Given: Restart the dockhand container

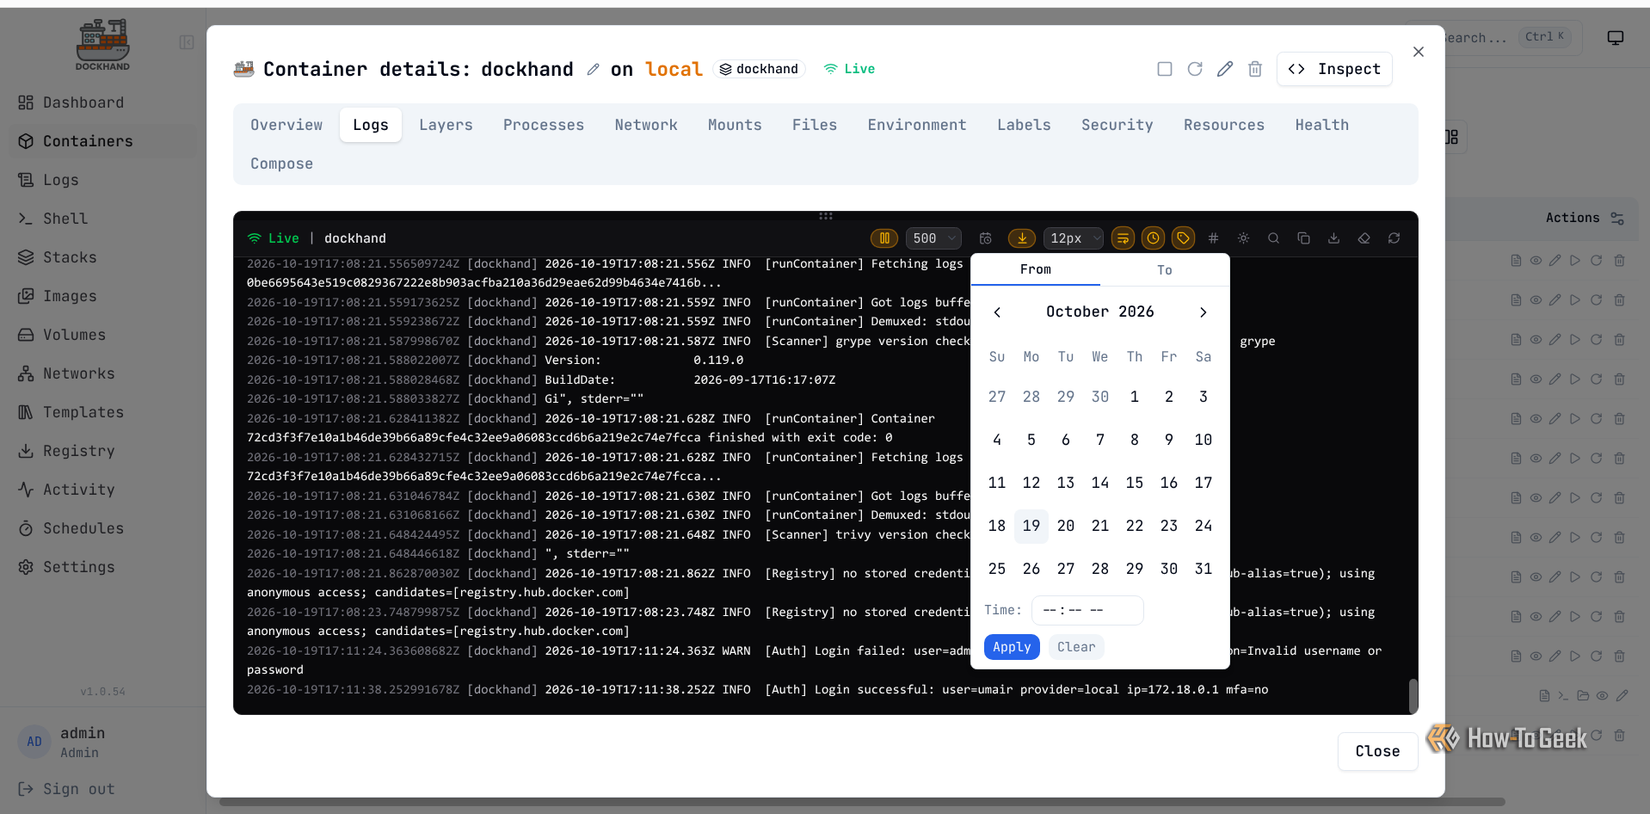Looking at the screenshot, I should pyautogui.click(x=1194, y=69).
